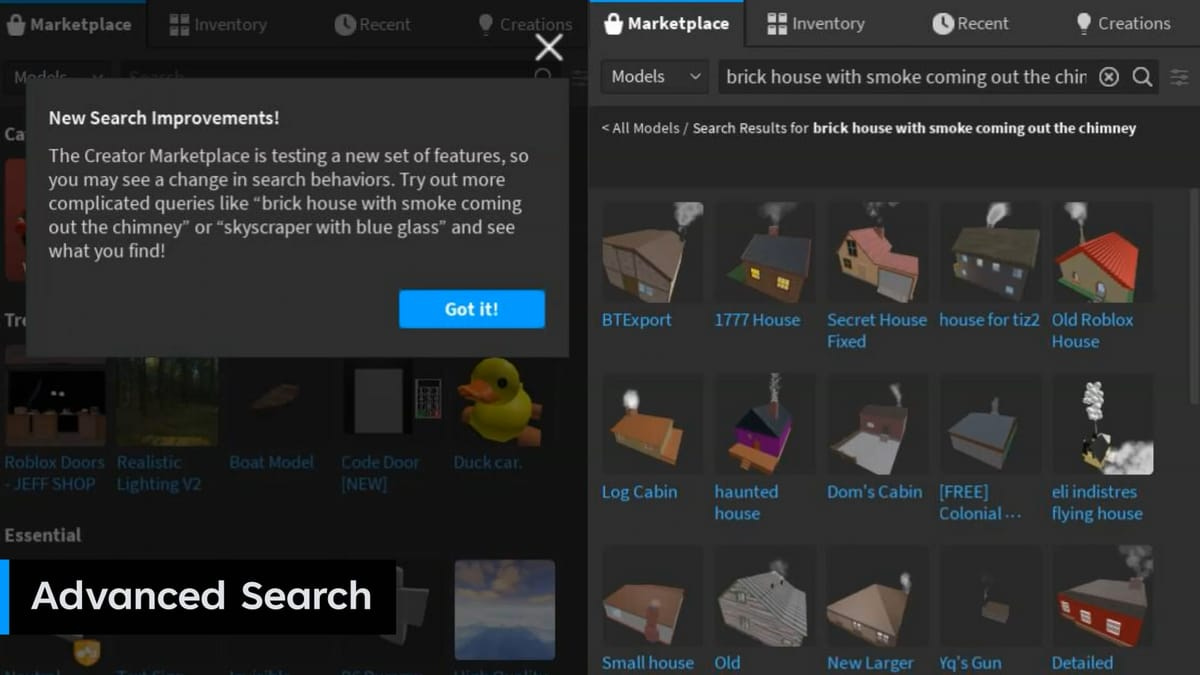Viewport: 1200px width, 675px height.
Task: Select Boat Model thumbnail in left panel
Action: (x=279, y=403)
